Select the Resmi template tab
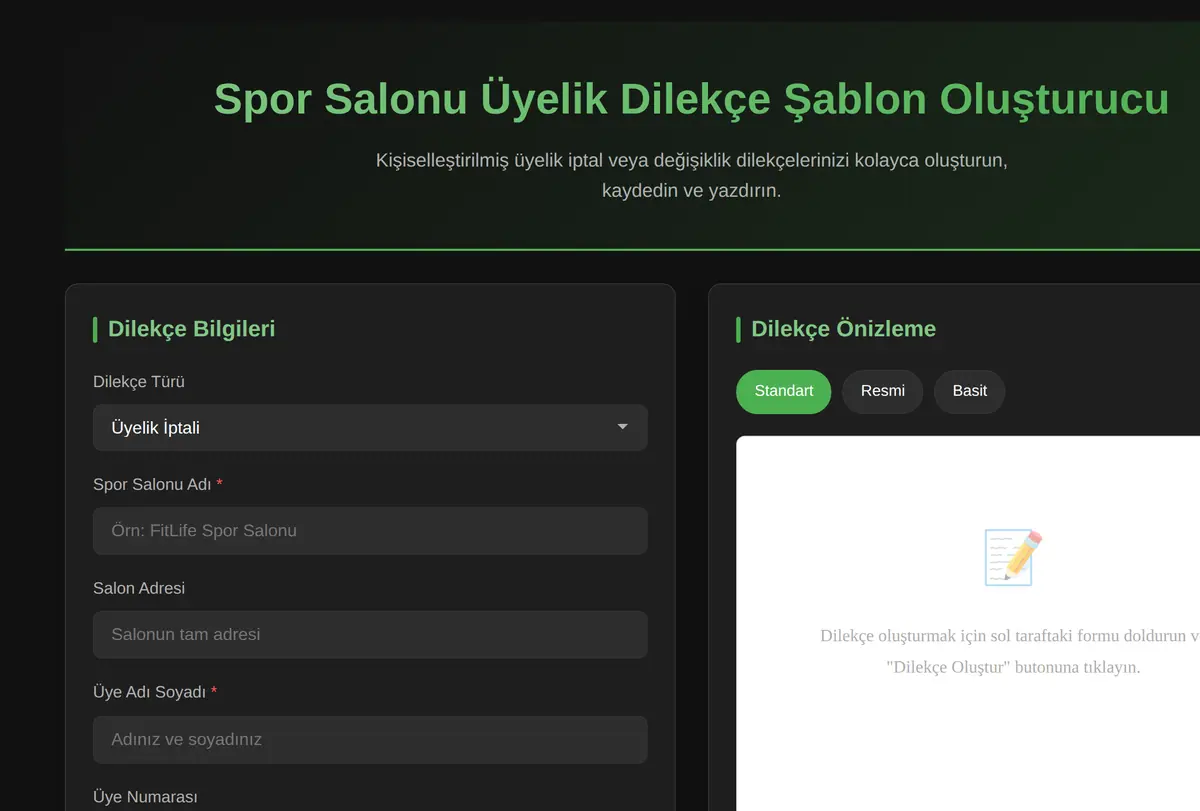 pos(883,391)
